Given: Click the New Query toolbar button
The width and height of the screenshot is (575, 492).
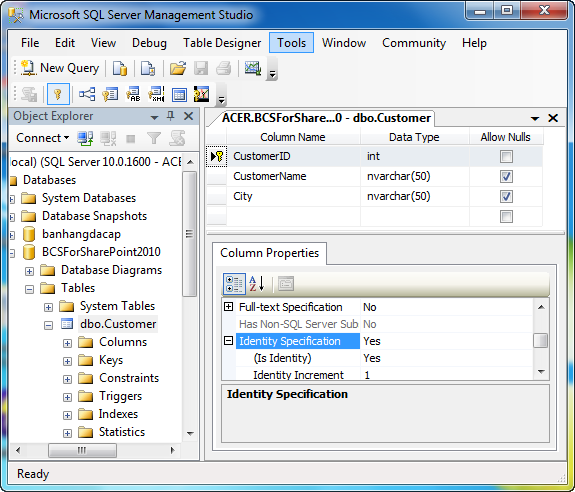Looking at the screenshot, I should [x=60, y=68].
